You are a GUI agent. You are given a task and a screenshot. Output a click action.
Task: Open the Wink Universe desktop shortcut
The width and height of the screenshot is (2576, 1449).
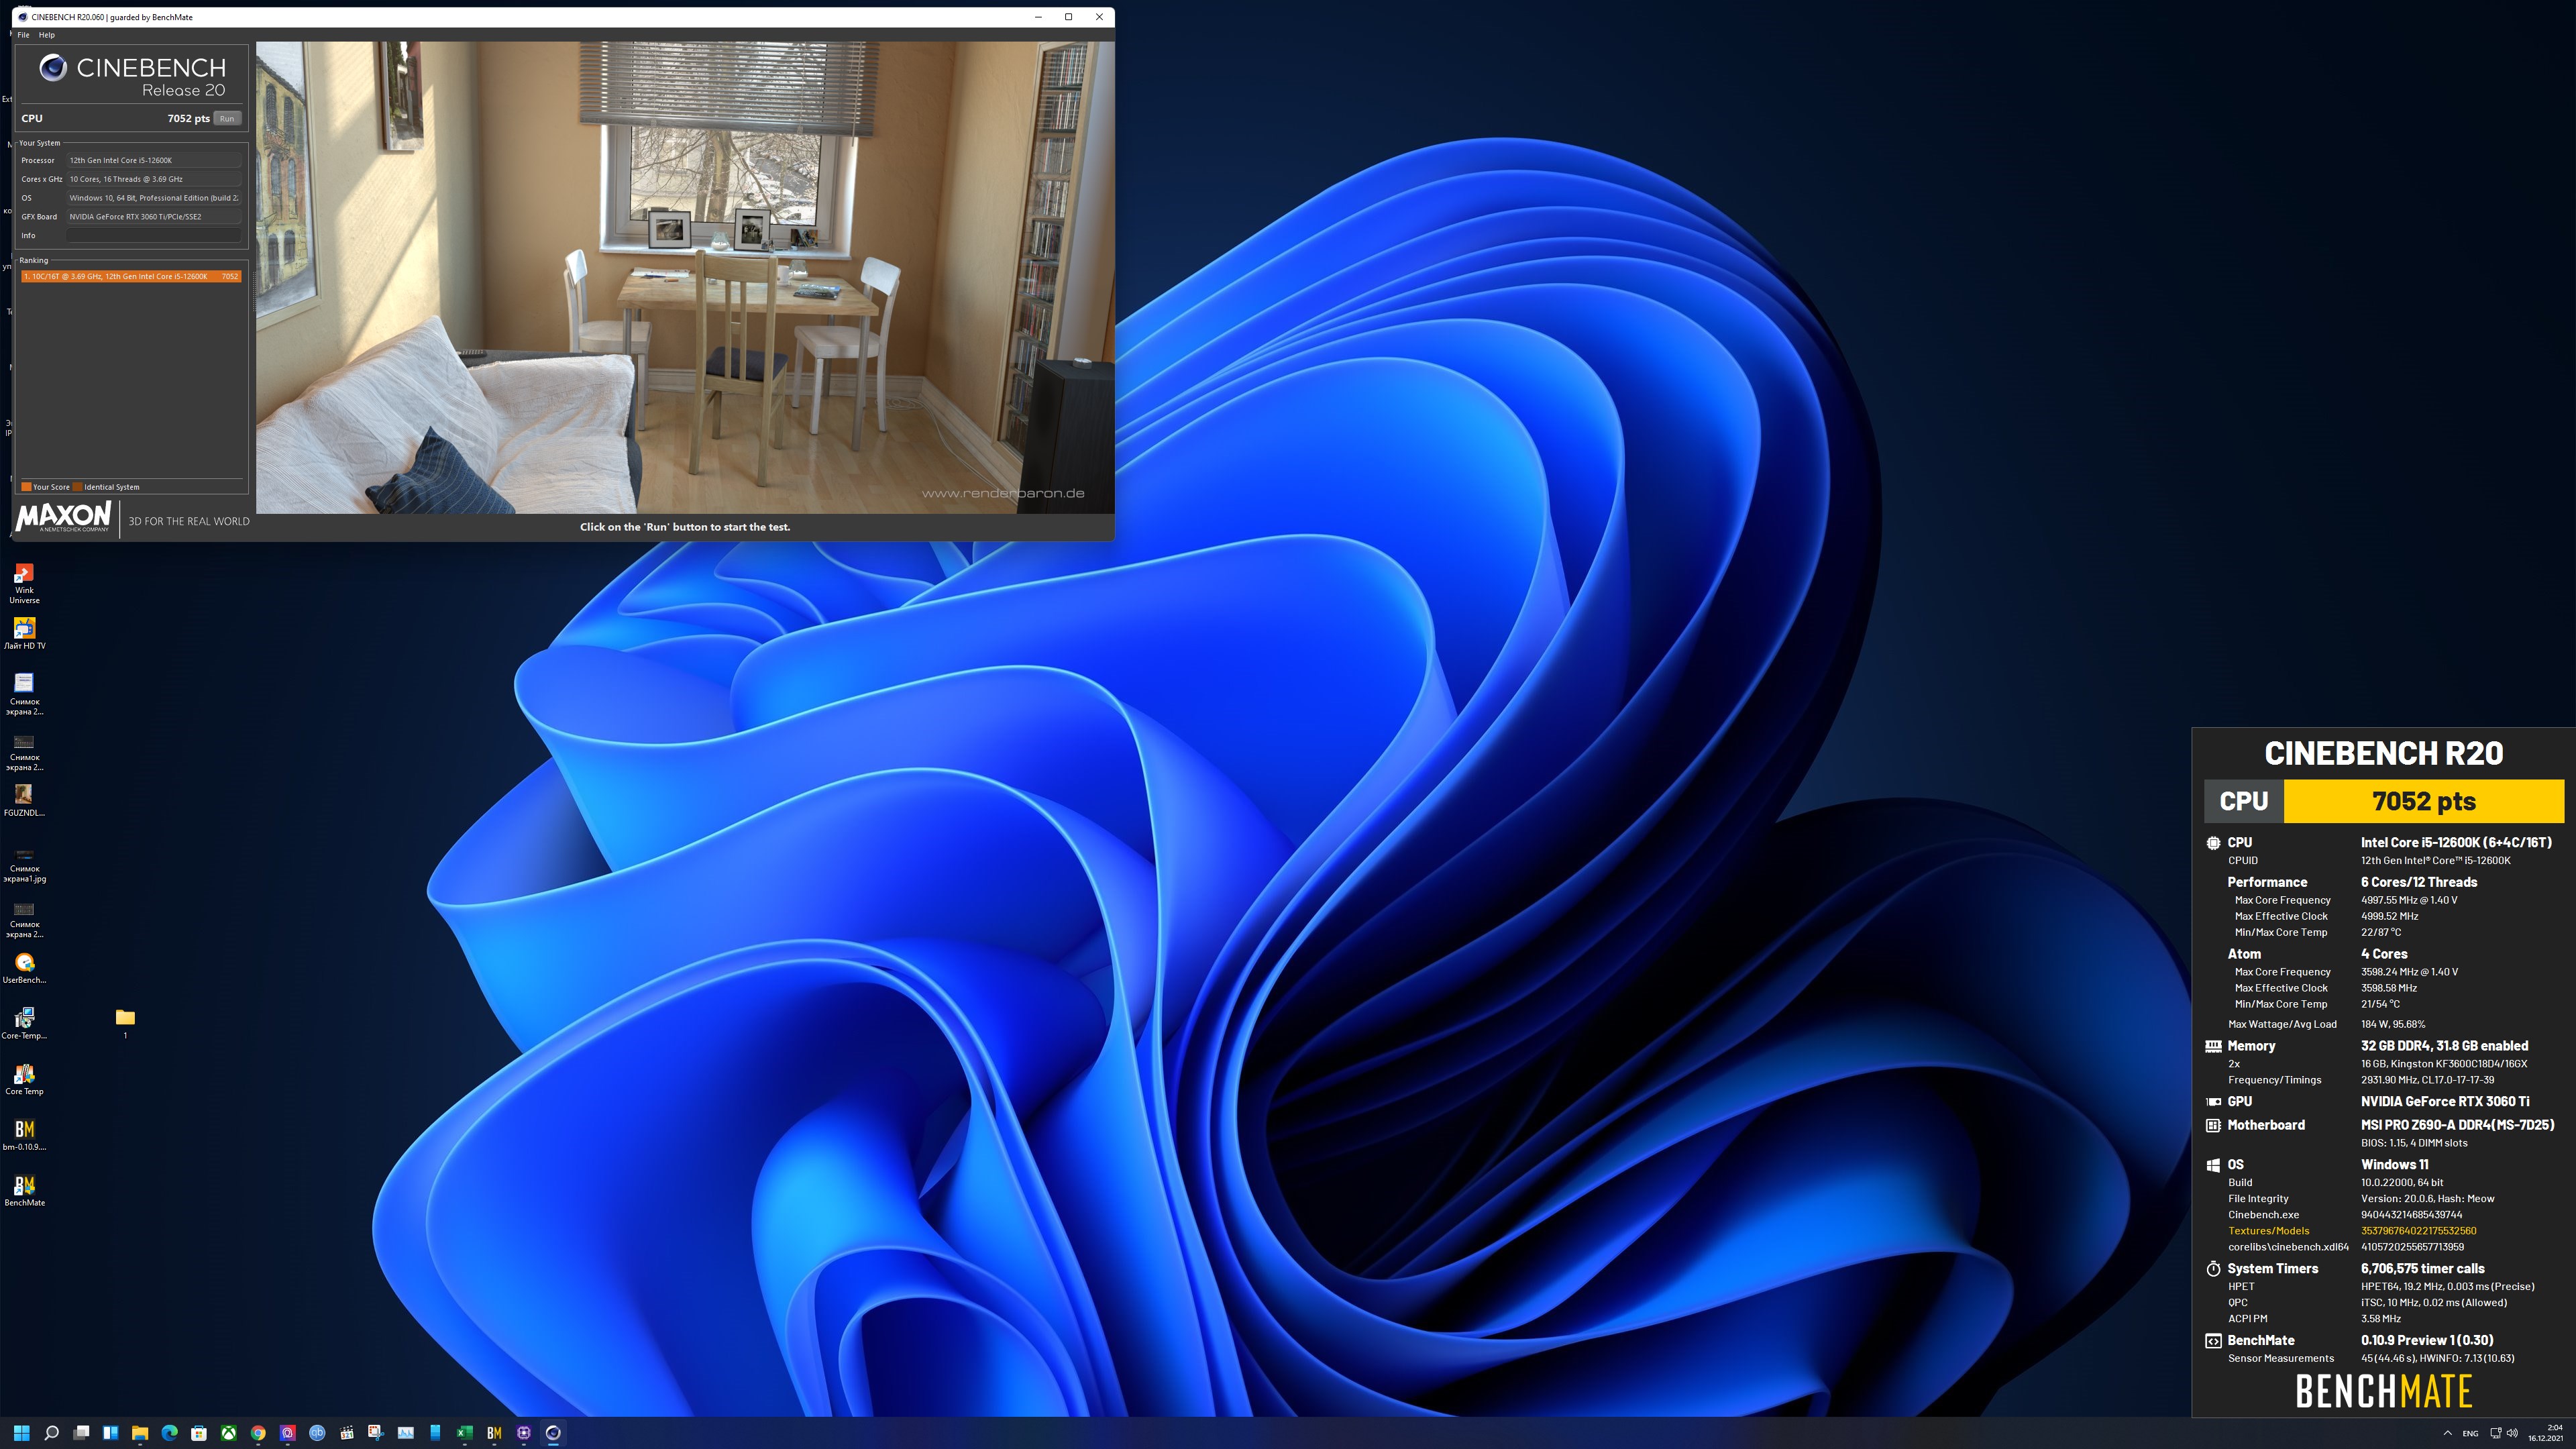pyautogui.click(x=24, y=583)
